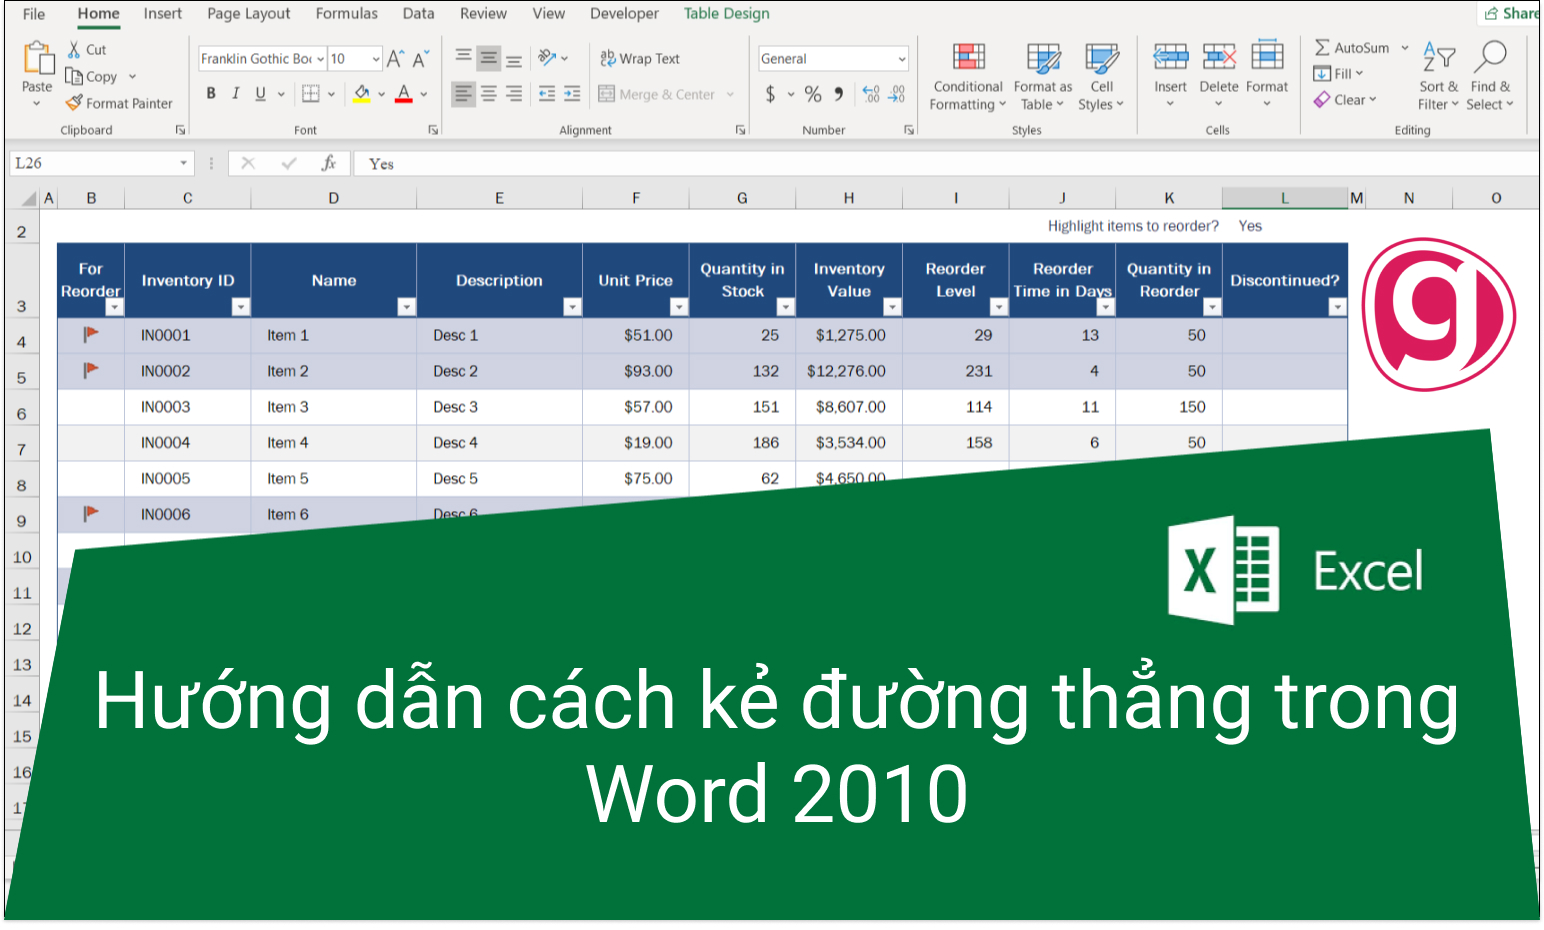Click the Share button

[x=1511, y=13]
